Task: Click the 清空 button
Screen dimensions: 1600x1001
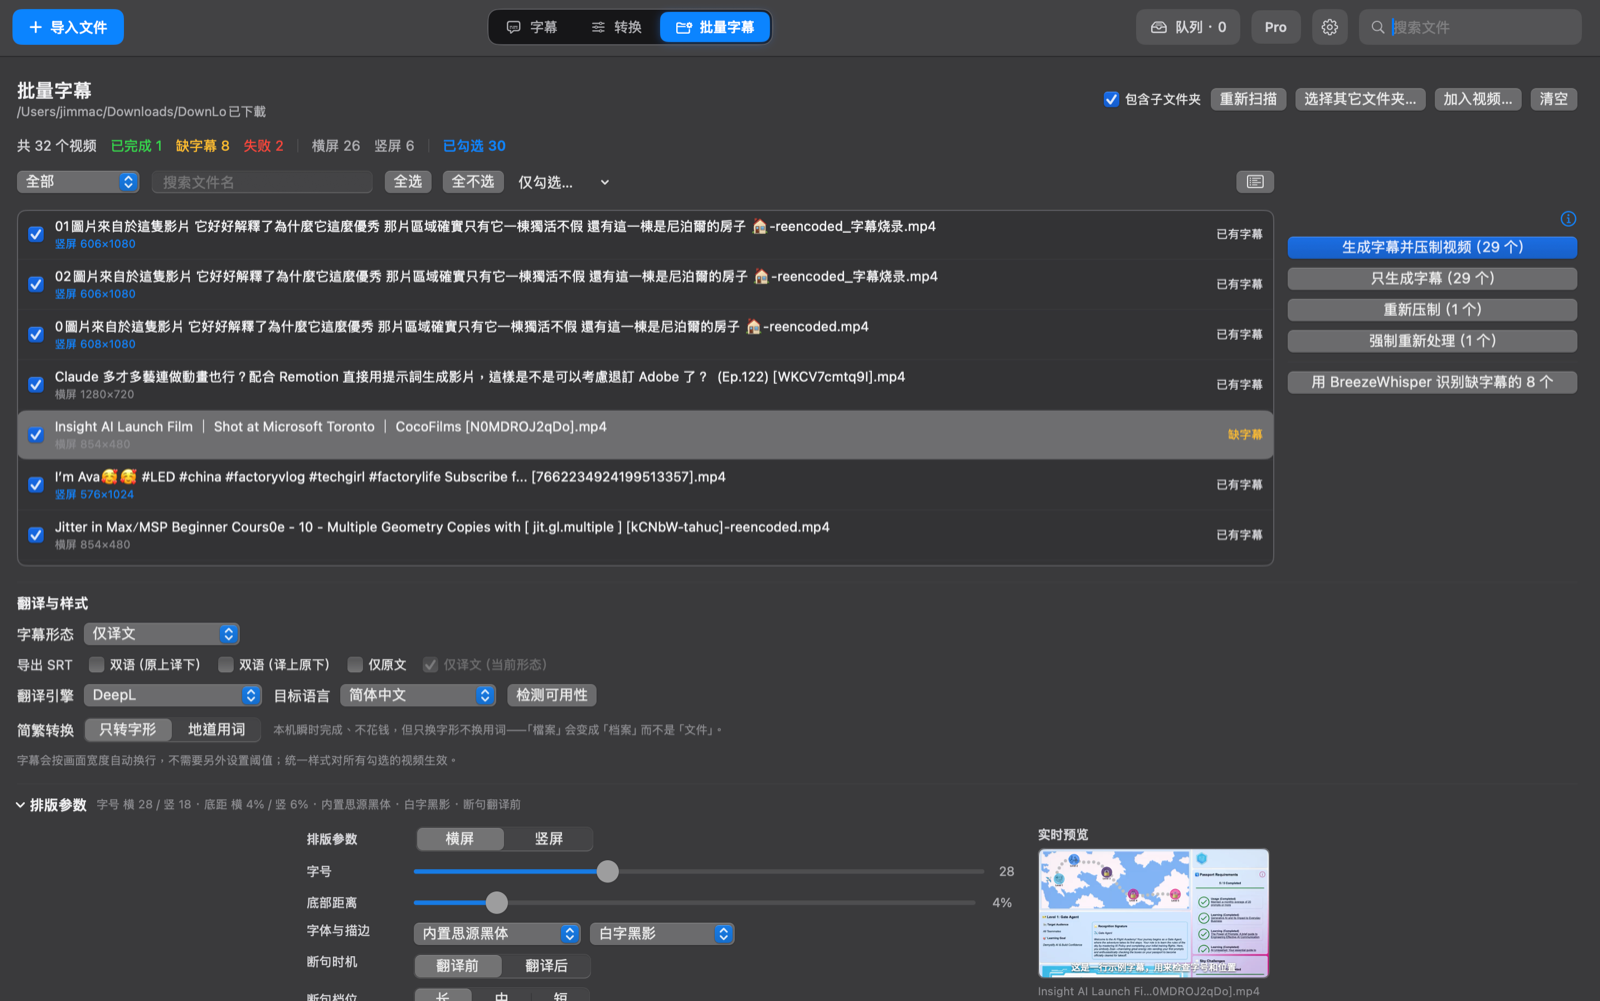Action: tap(1553, 99)
